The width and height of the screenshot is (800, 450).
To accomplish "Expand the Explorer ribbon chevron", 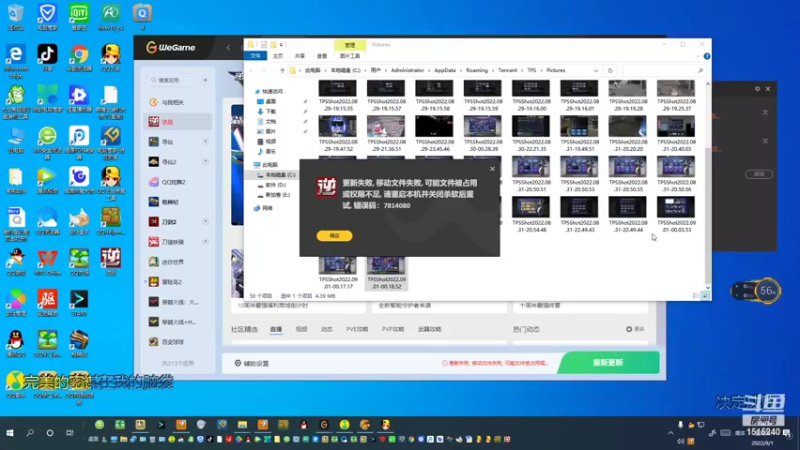I will pos(697,56).
